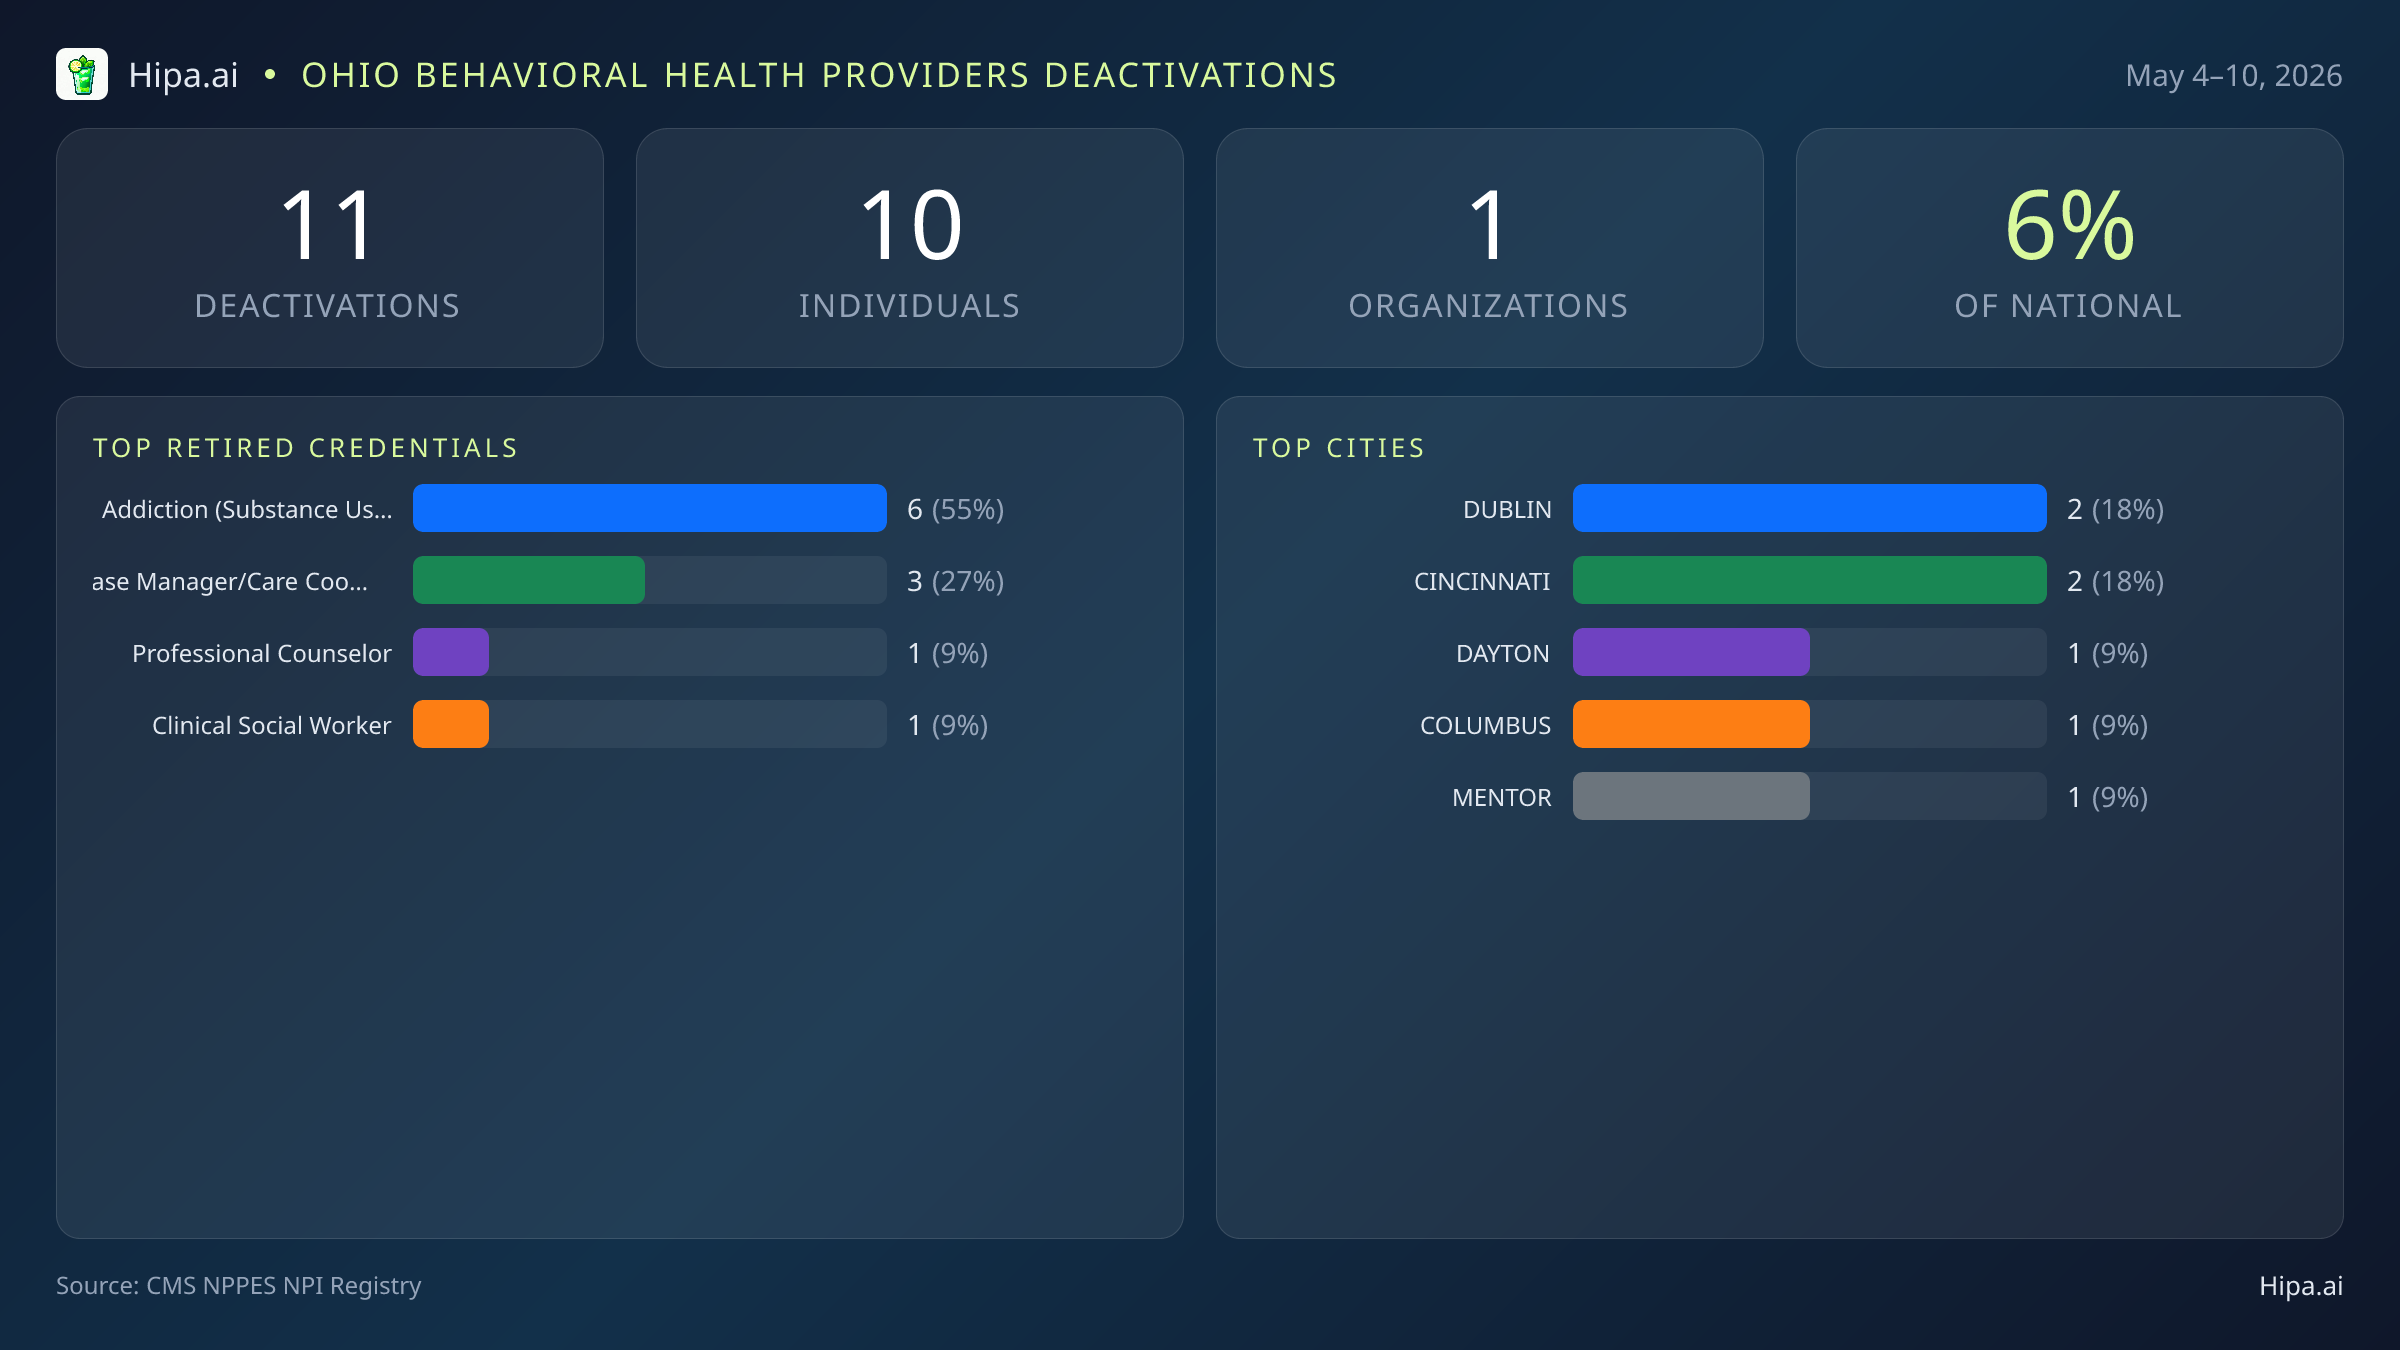Select the MENTOR city label
Viewport: 2400px width, 1350px height.
1502,798
